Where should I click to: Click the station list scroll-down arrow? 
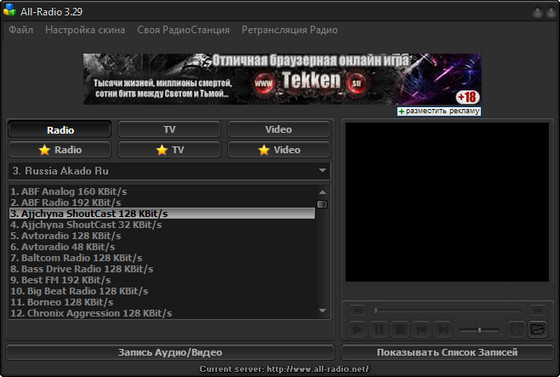[x=322, y=311]
